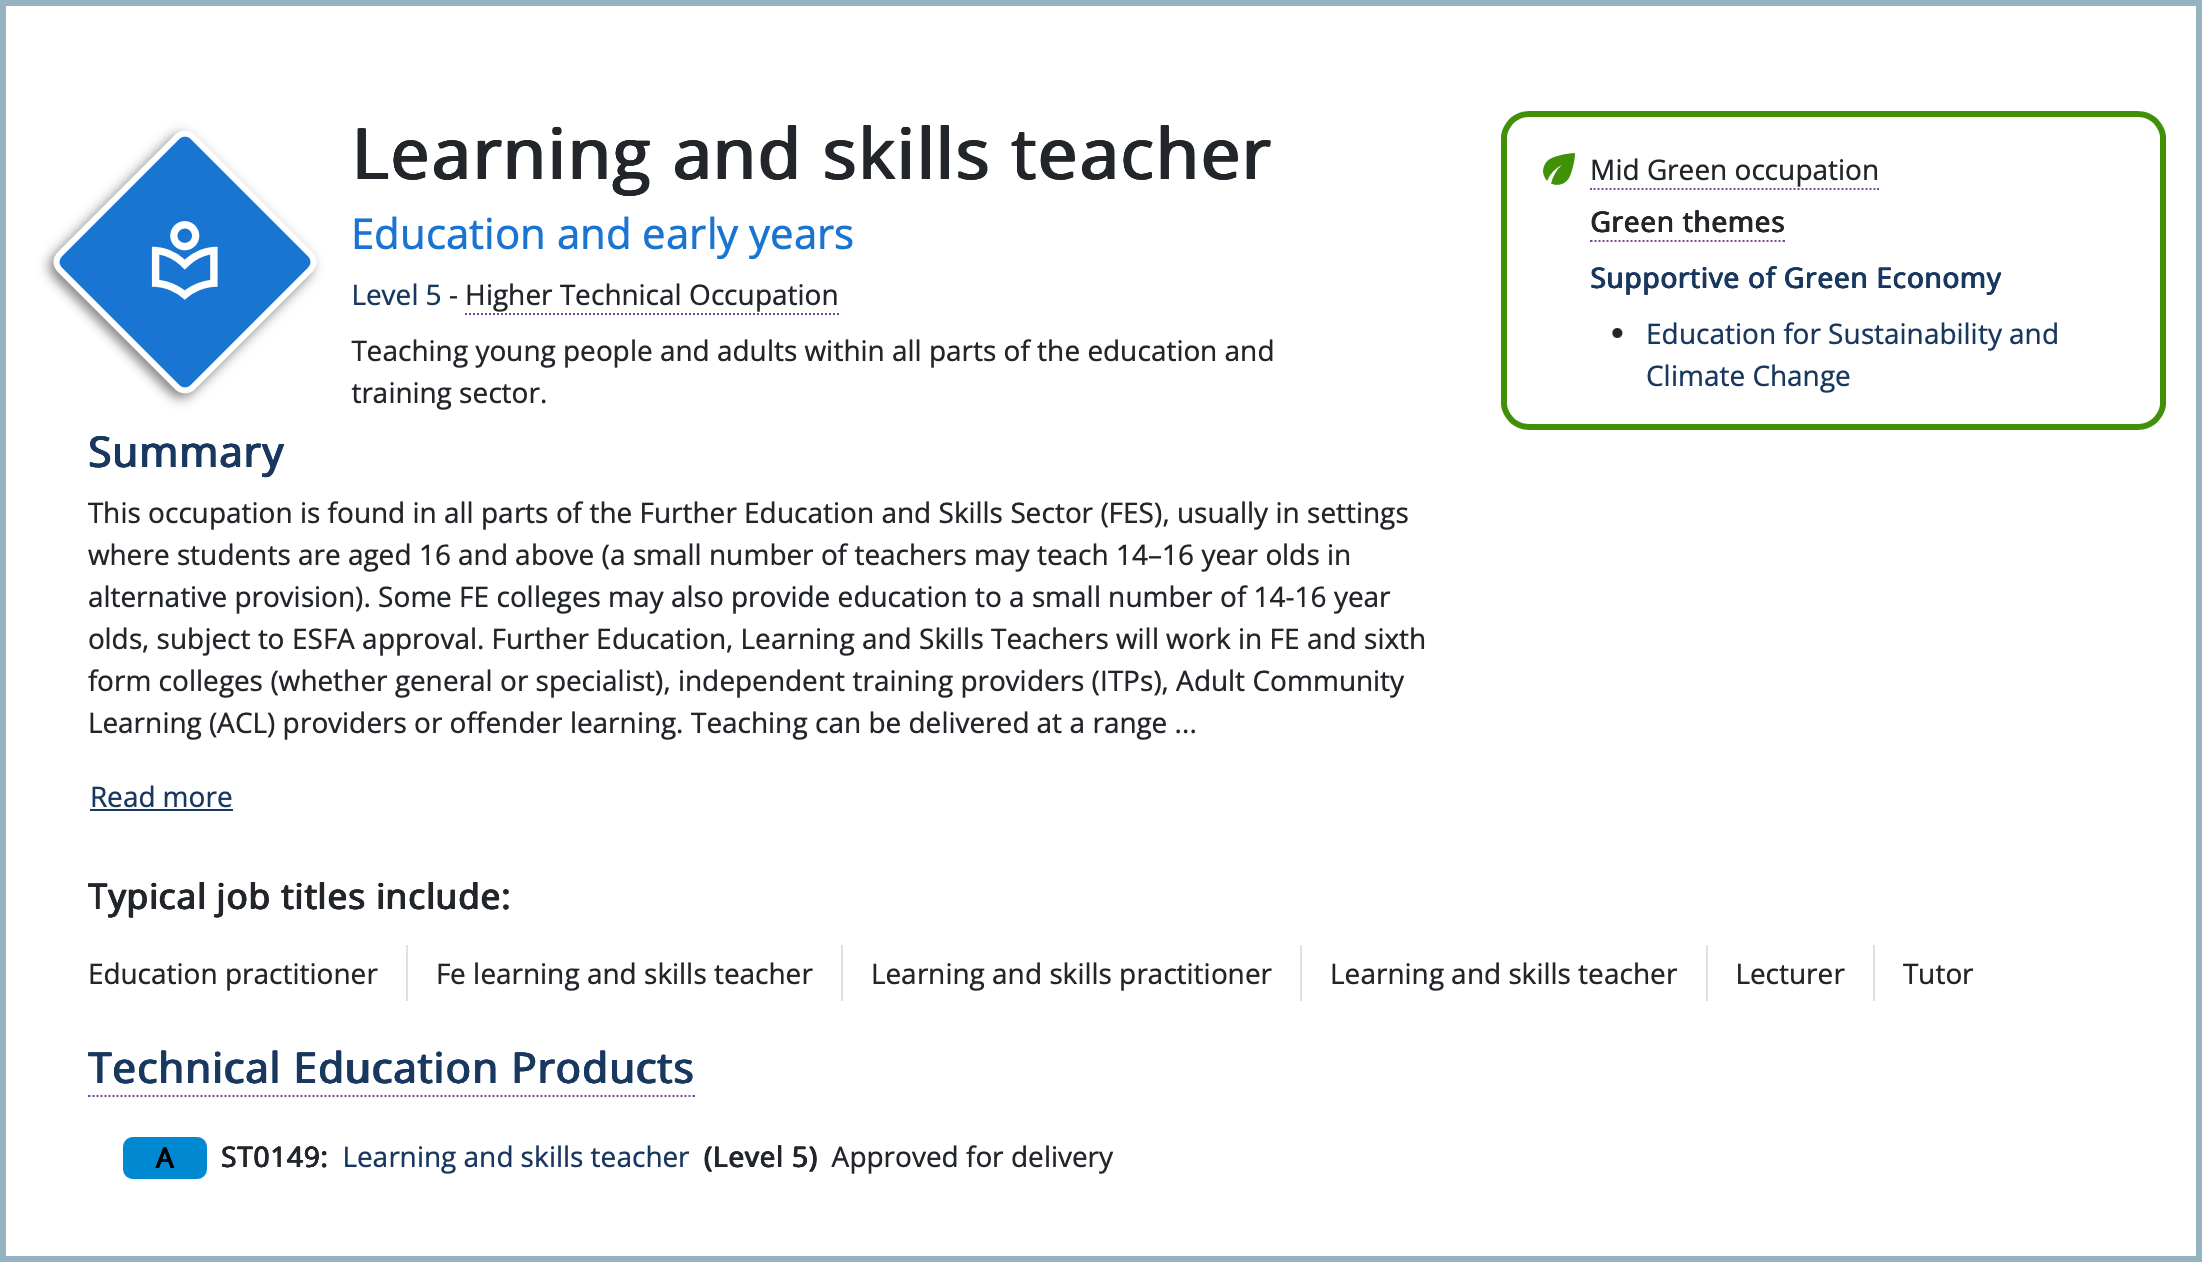Click the Learning and skills teacher title
Screen dimensions: 2202x1262
pos(811,155)
